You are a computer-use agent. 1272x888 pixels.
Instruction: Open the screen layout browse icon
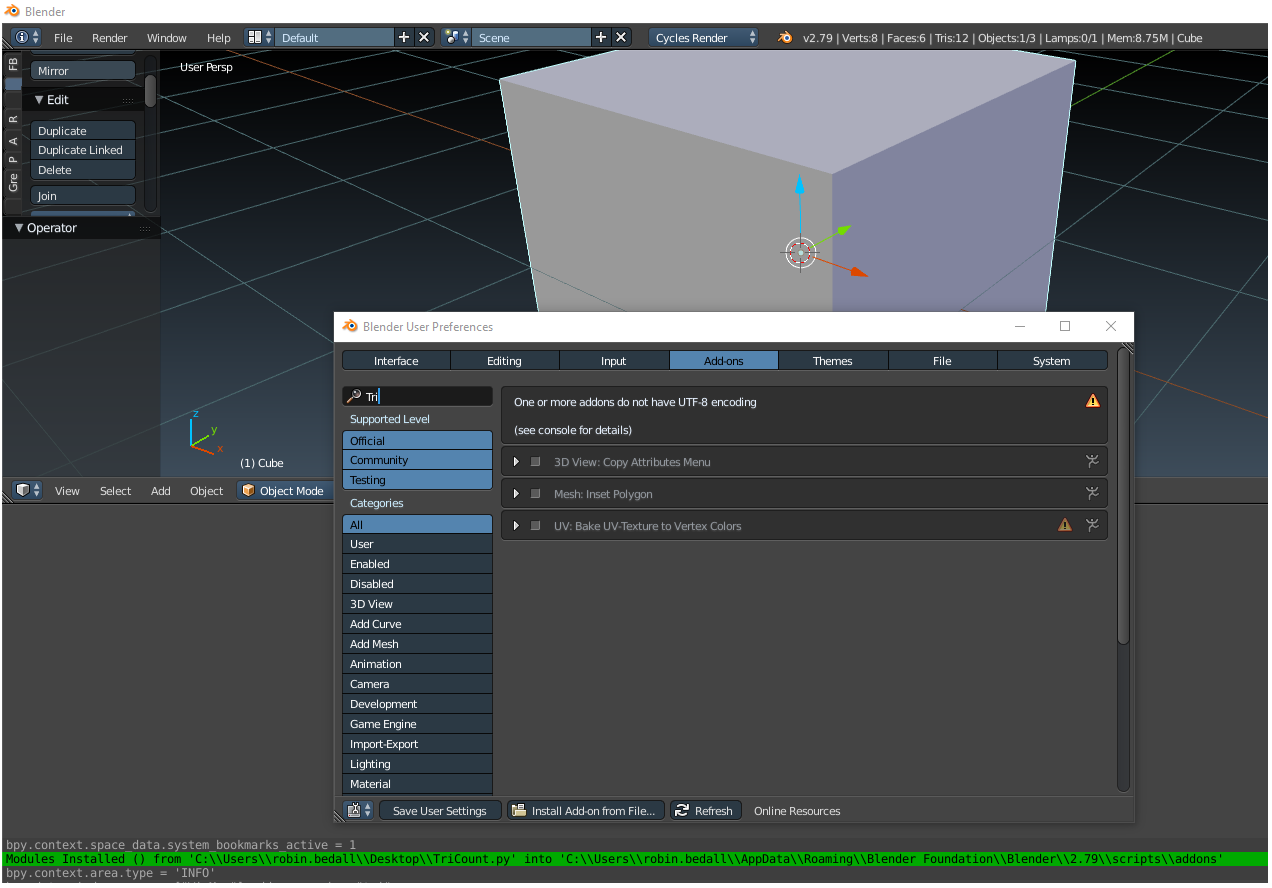[259, 37]
